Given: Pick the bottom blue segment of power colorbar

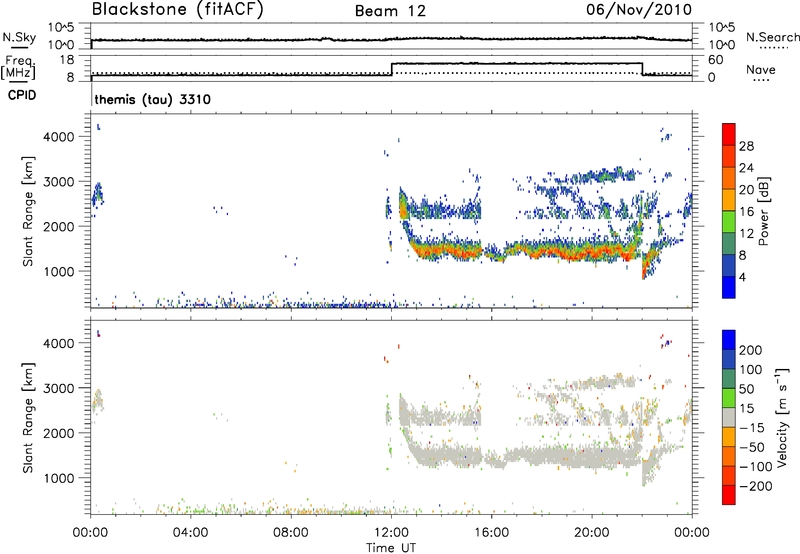Looking at the screenshot, I should coord(729,287).
